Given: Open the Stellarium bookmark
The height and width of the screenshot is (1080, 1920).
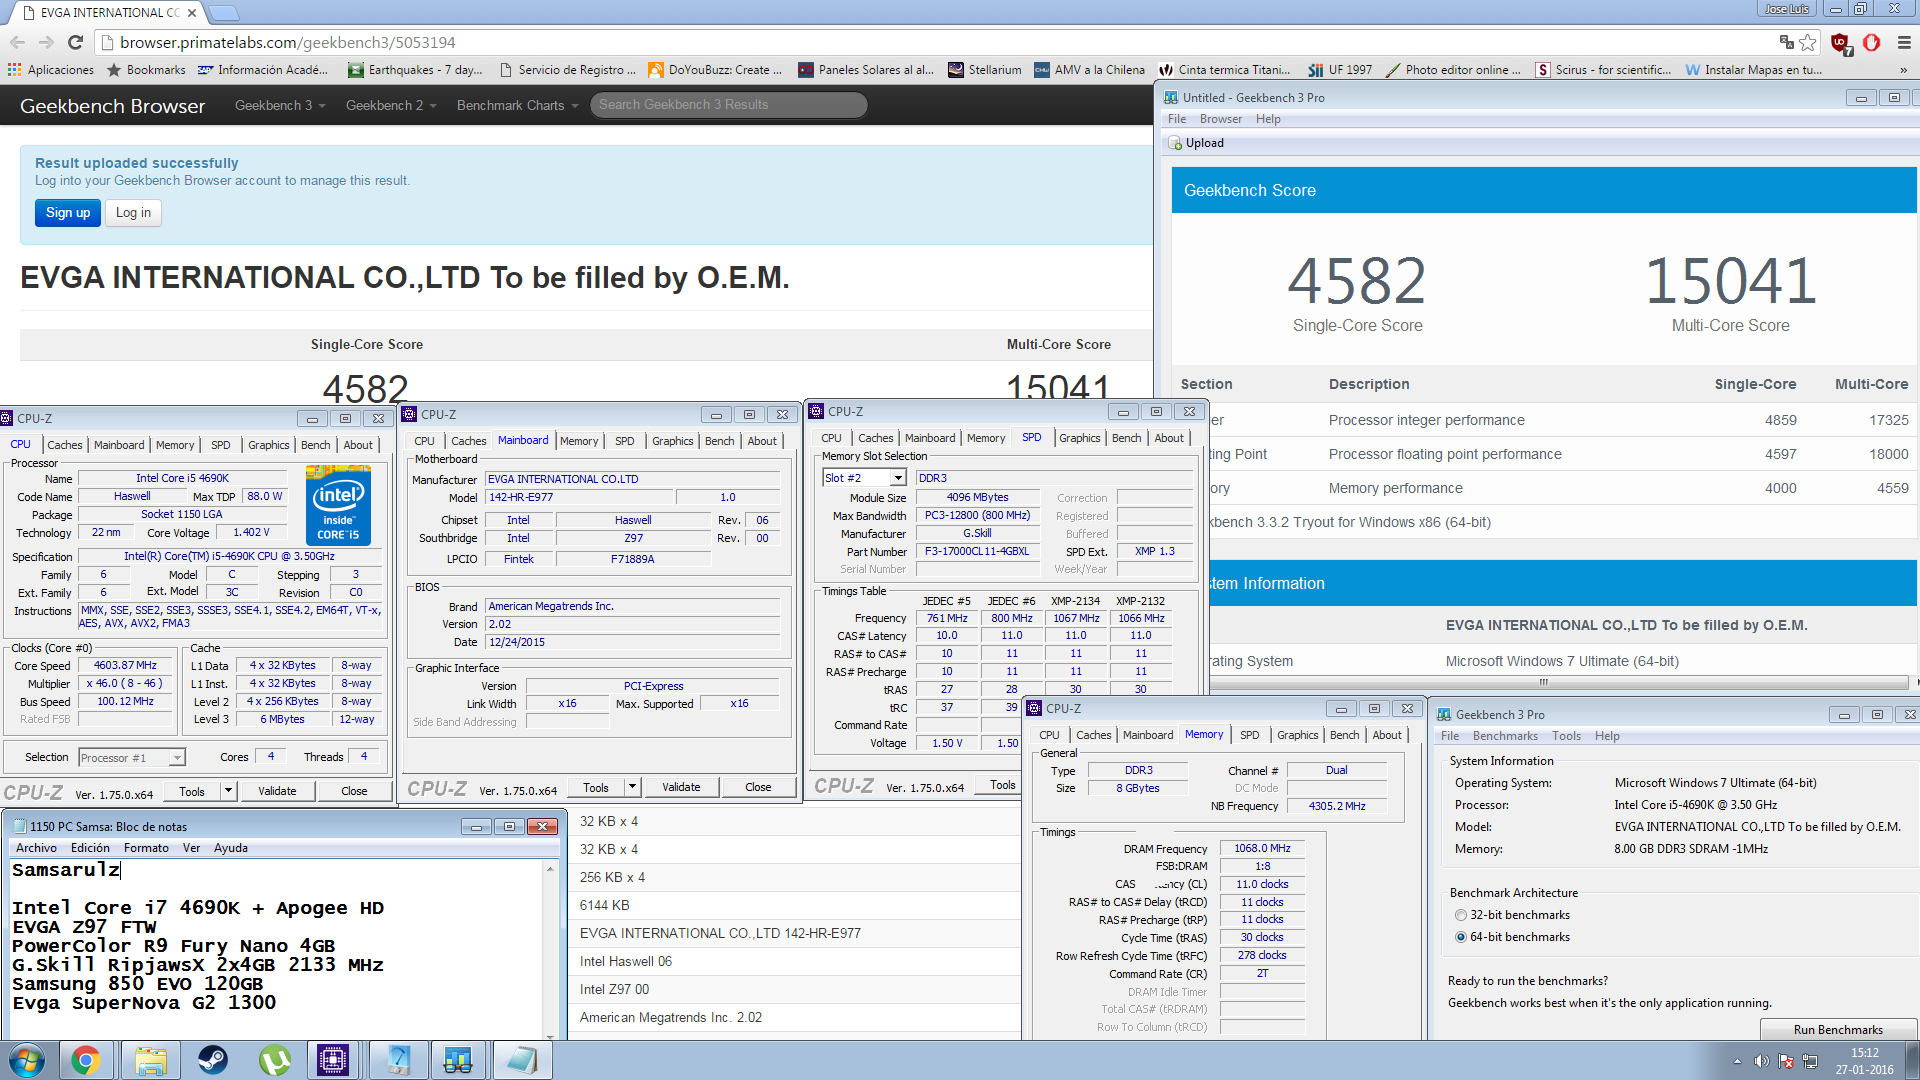Looking at the screenshot, I should [x=984, y=70].
